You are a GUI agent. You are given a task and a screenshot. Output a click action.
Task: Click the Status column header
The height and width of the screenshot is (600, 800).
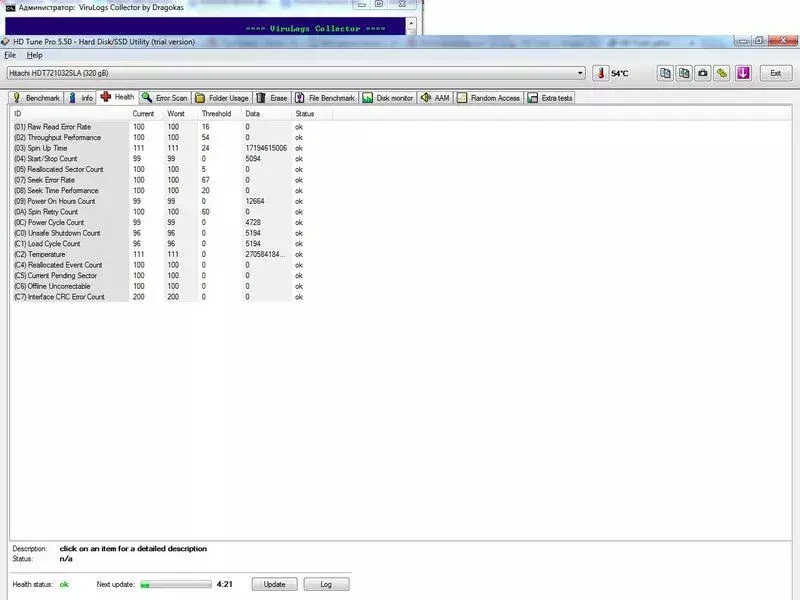coord(312,114)
